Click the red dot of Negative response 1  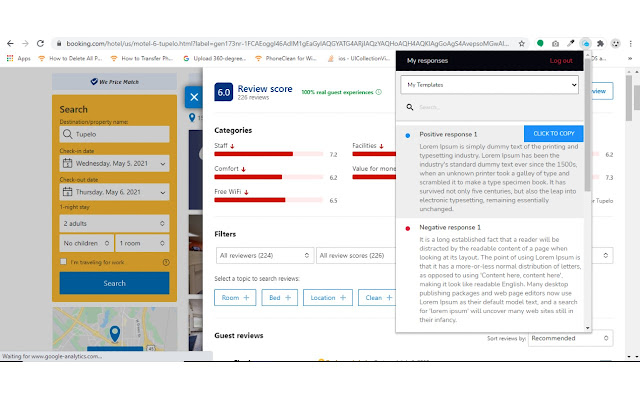click(x=407, y=228)
